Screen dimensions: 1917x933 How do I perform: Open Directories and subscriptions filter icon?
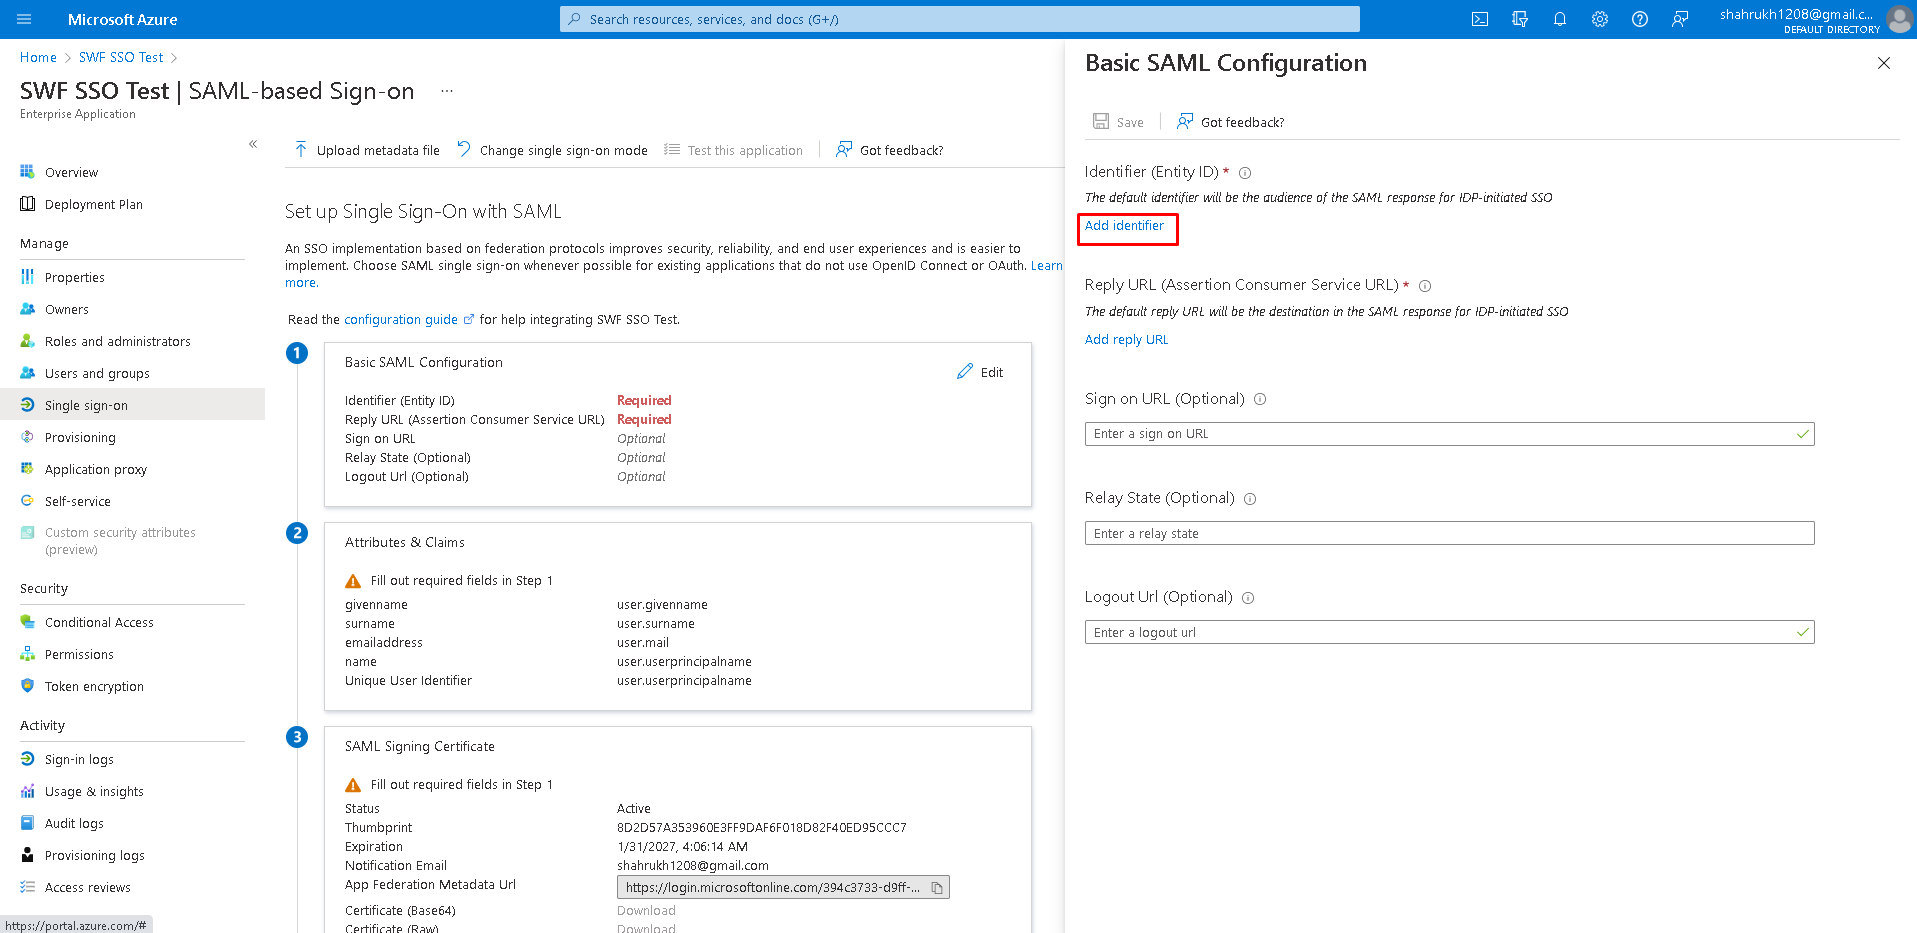click(x=1520, y=19)
